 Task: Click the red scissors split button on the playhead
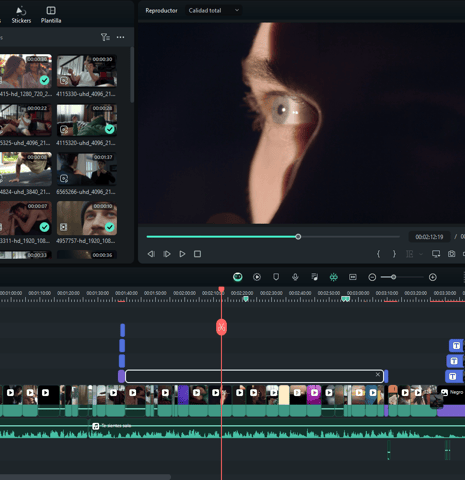(x=221, y=327)
